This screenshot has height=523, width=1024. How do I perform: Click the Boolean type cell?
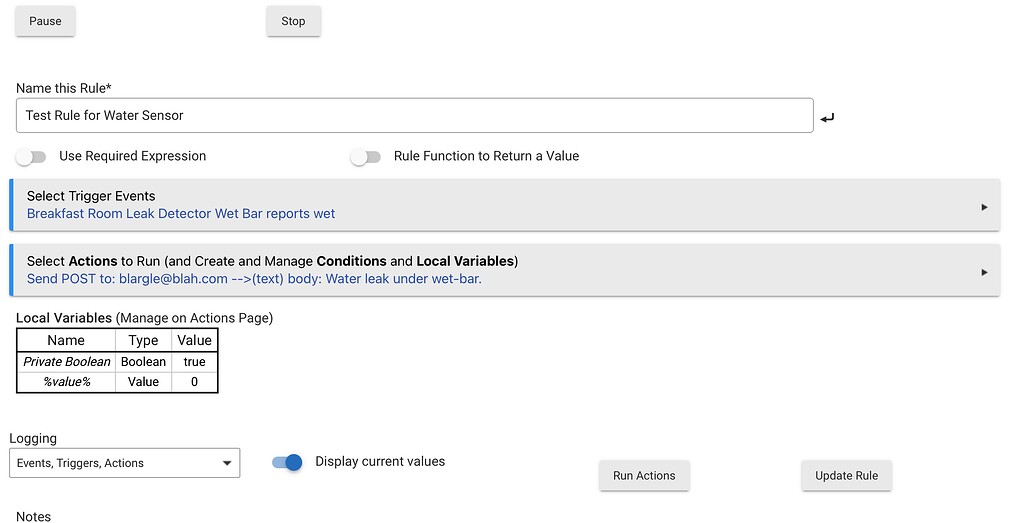click(x=144, y=362)
